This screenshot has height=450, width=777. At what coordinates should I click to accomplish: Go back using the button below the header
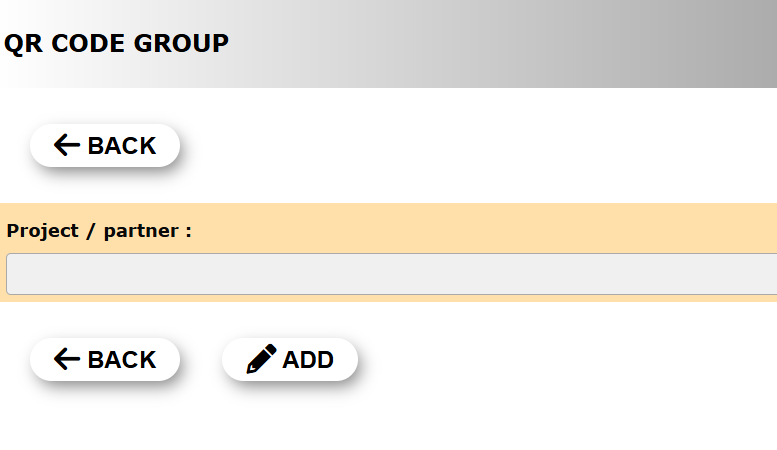point(105,146)
